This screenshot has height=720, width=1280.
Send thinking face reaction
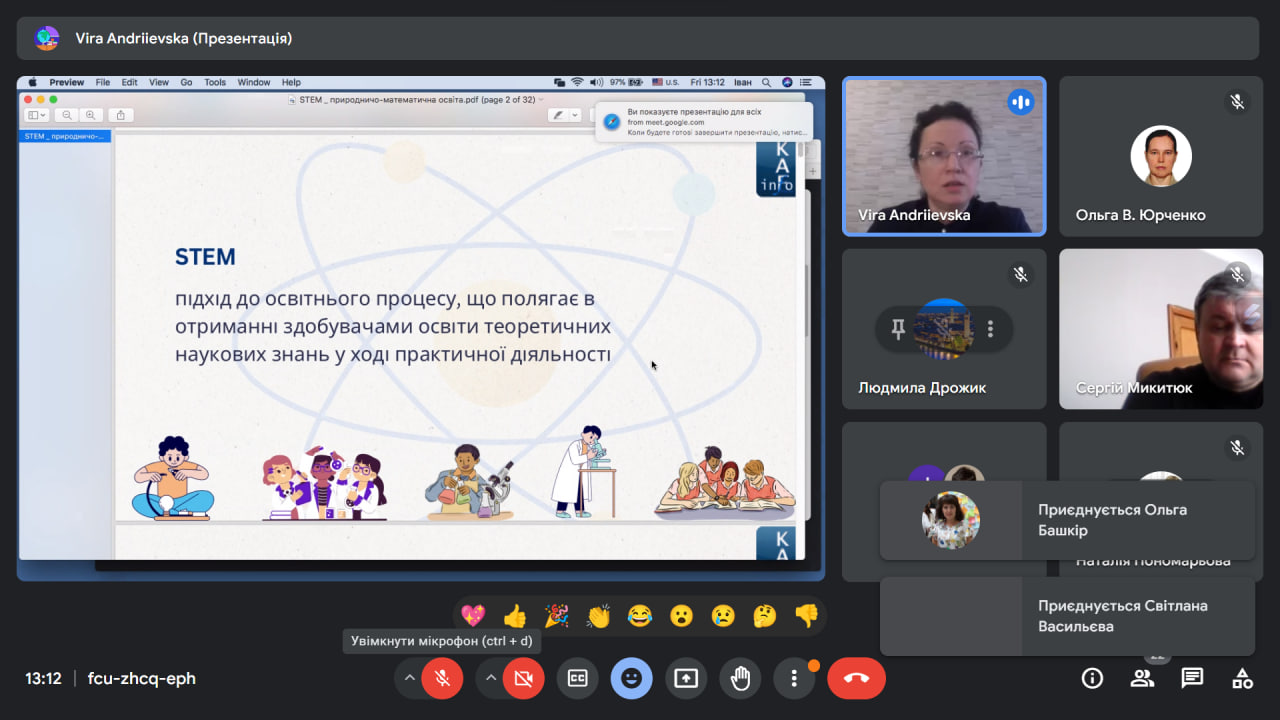pos(765,616)
